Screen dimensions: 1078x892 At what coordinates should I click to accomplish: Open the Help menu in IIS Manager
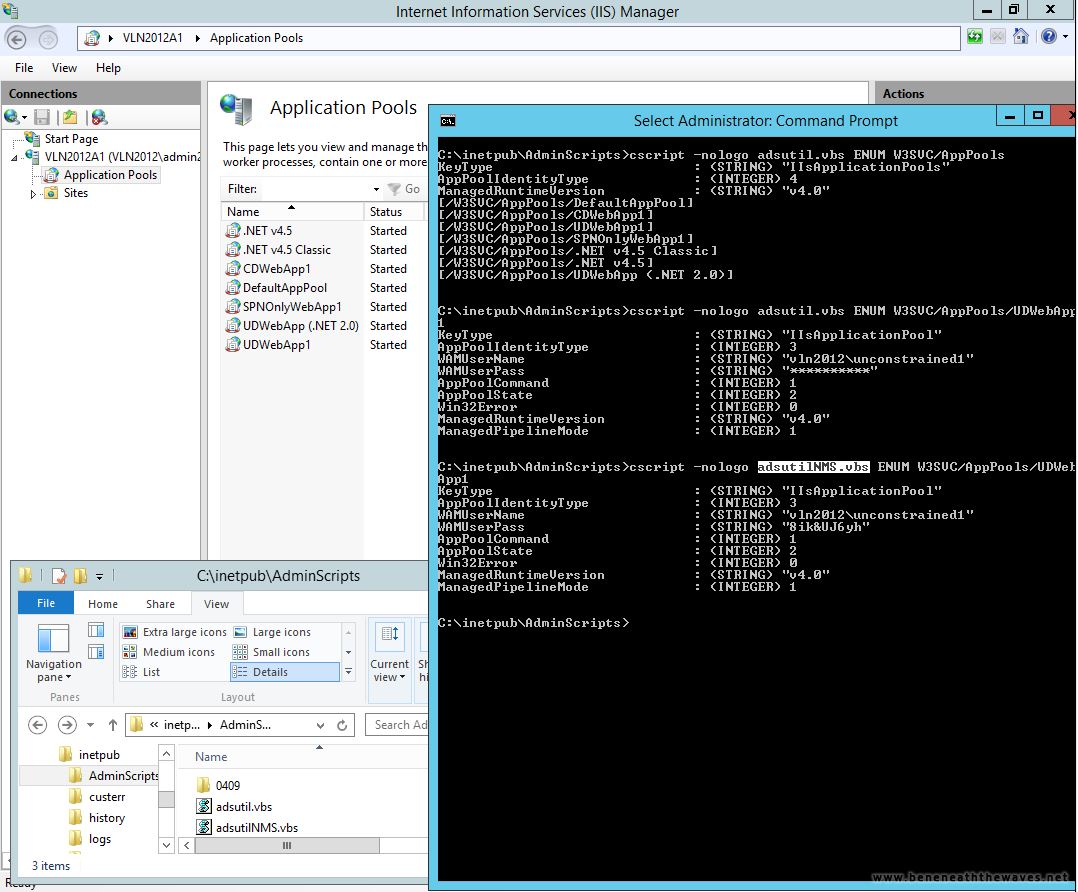tap(108, 68)
